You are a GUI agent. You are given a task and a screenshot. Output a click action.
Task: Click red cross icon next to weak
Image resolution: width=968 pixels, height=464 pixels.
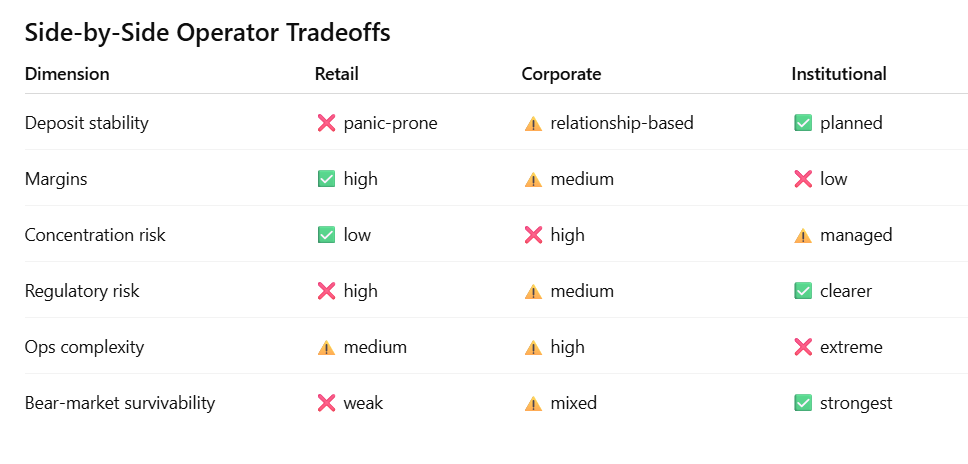(326, 403)
